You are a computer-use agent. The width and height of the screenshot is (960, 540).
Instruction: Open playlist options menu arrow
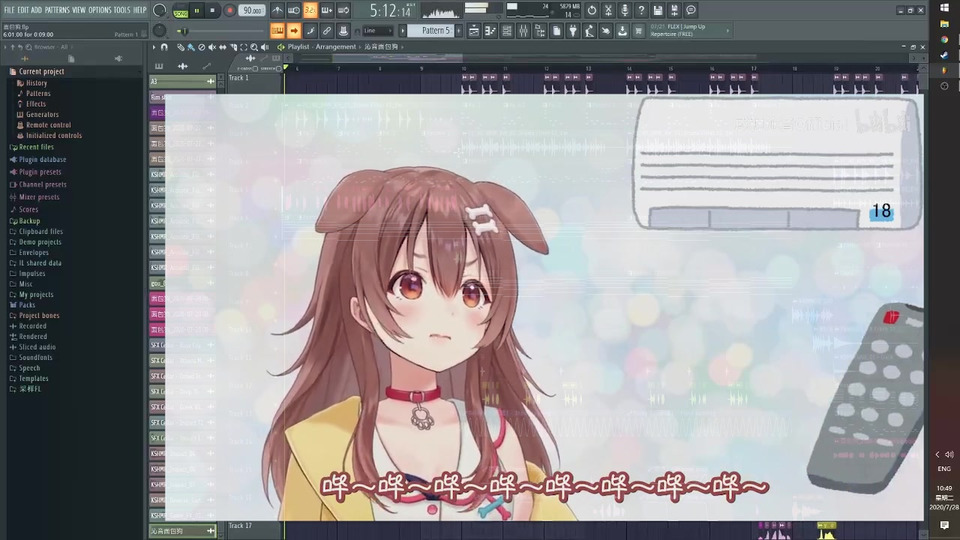point(154,47)
